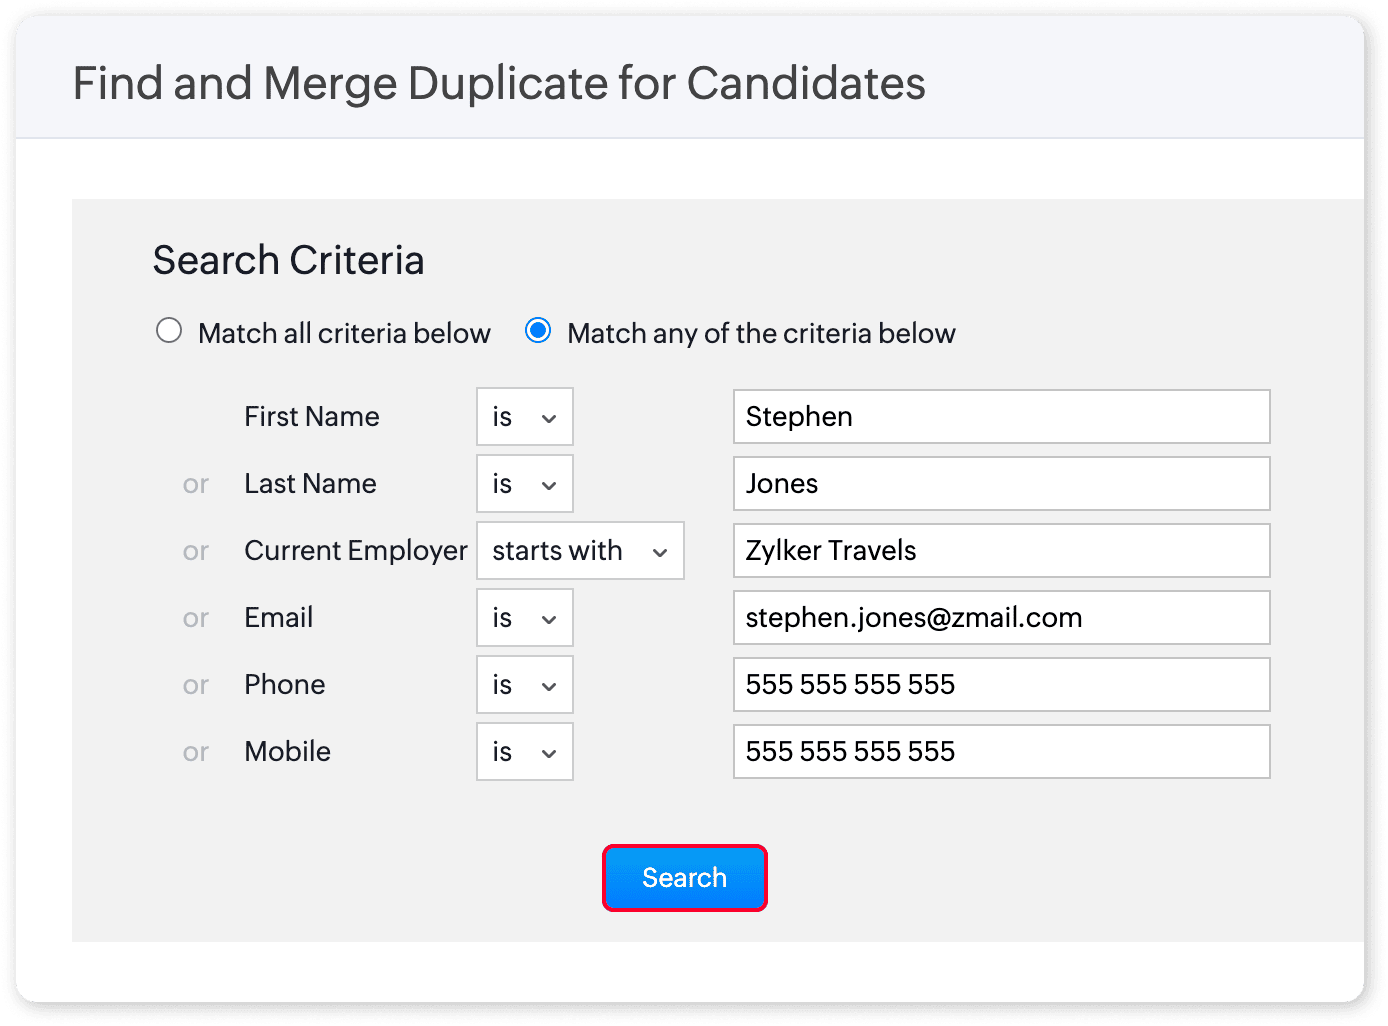Select the "Match all criteria below" radio button
This screenshot has height=1026, width=1388.
pyautogui.click(x=169, y=330)
